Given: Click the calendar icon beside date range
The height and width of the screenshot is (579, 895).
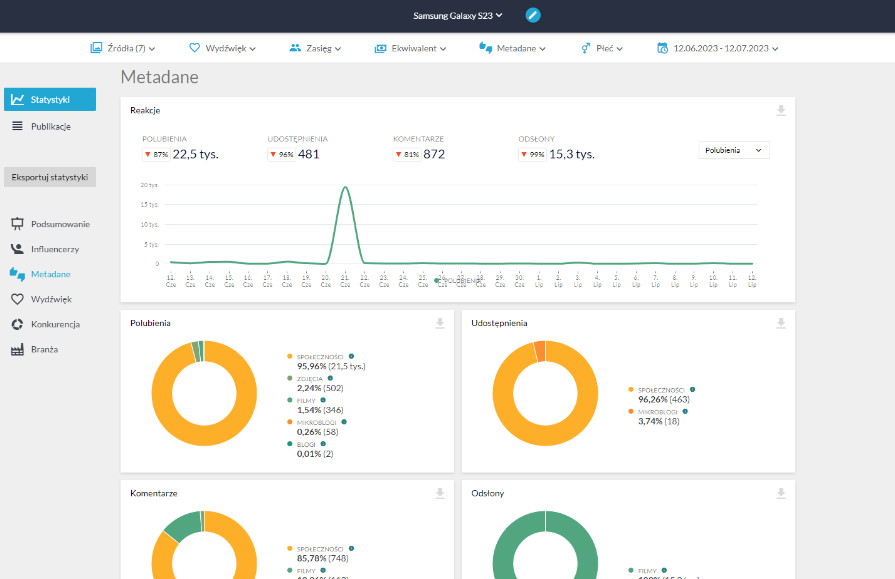Looking at the screenshot, I should [662, 48].
